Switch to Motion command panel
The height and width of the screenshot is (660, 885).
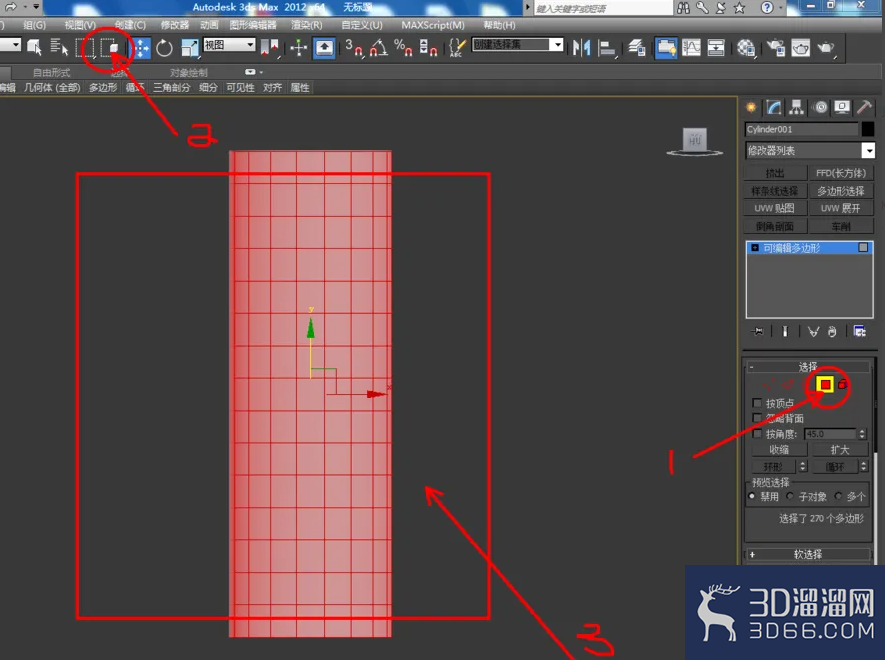(x=821, y=107)
